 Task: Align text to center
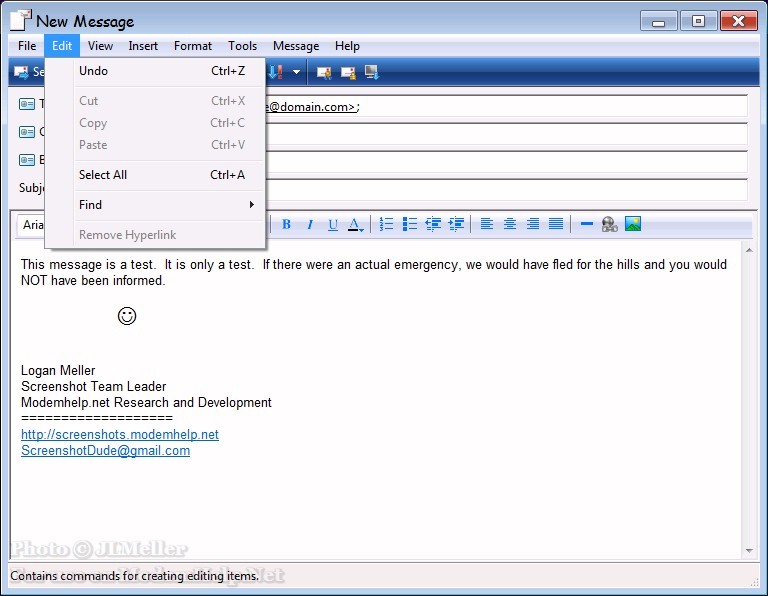(x=510, y=224)
